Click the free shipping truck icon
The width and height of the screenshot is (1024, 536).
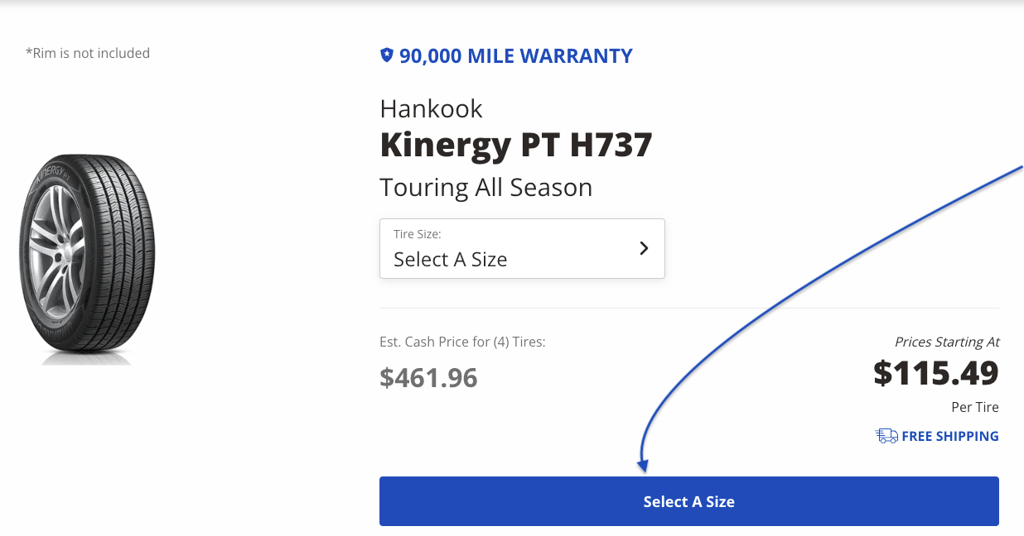[x=886, y=436]
